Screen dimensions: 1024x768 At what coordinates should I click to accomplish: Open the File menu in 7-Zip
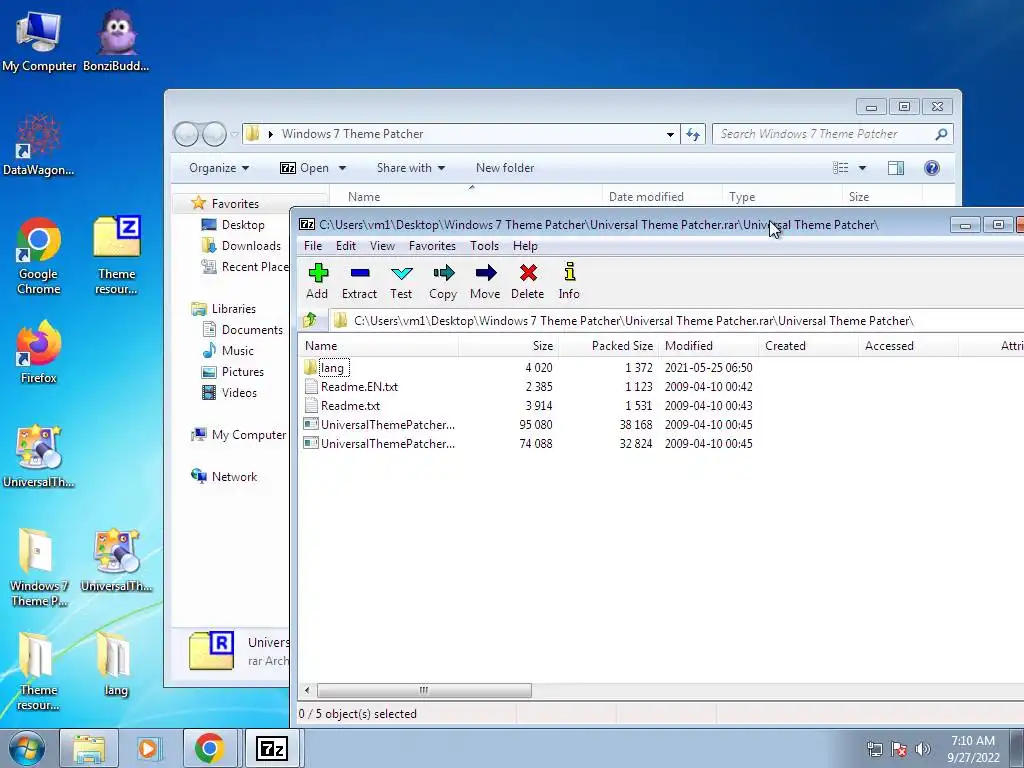313,246
